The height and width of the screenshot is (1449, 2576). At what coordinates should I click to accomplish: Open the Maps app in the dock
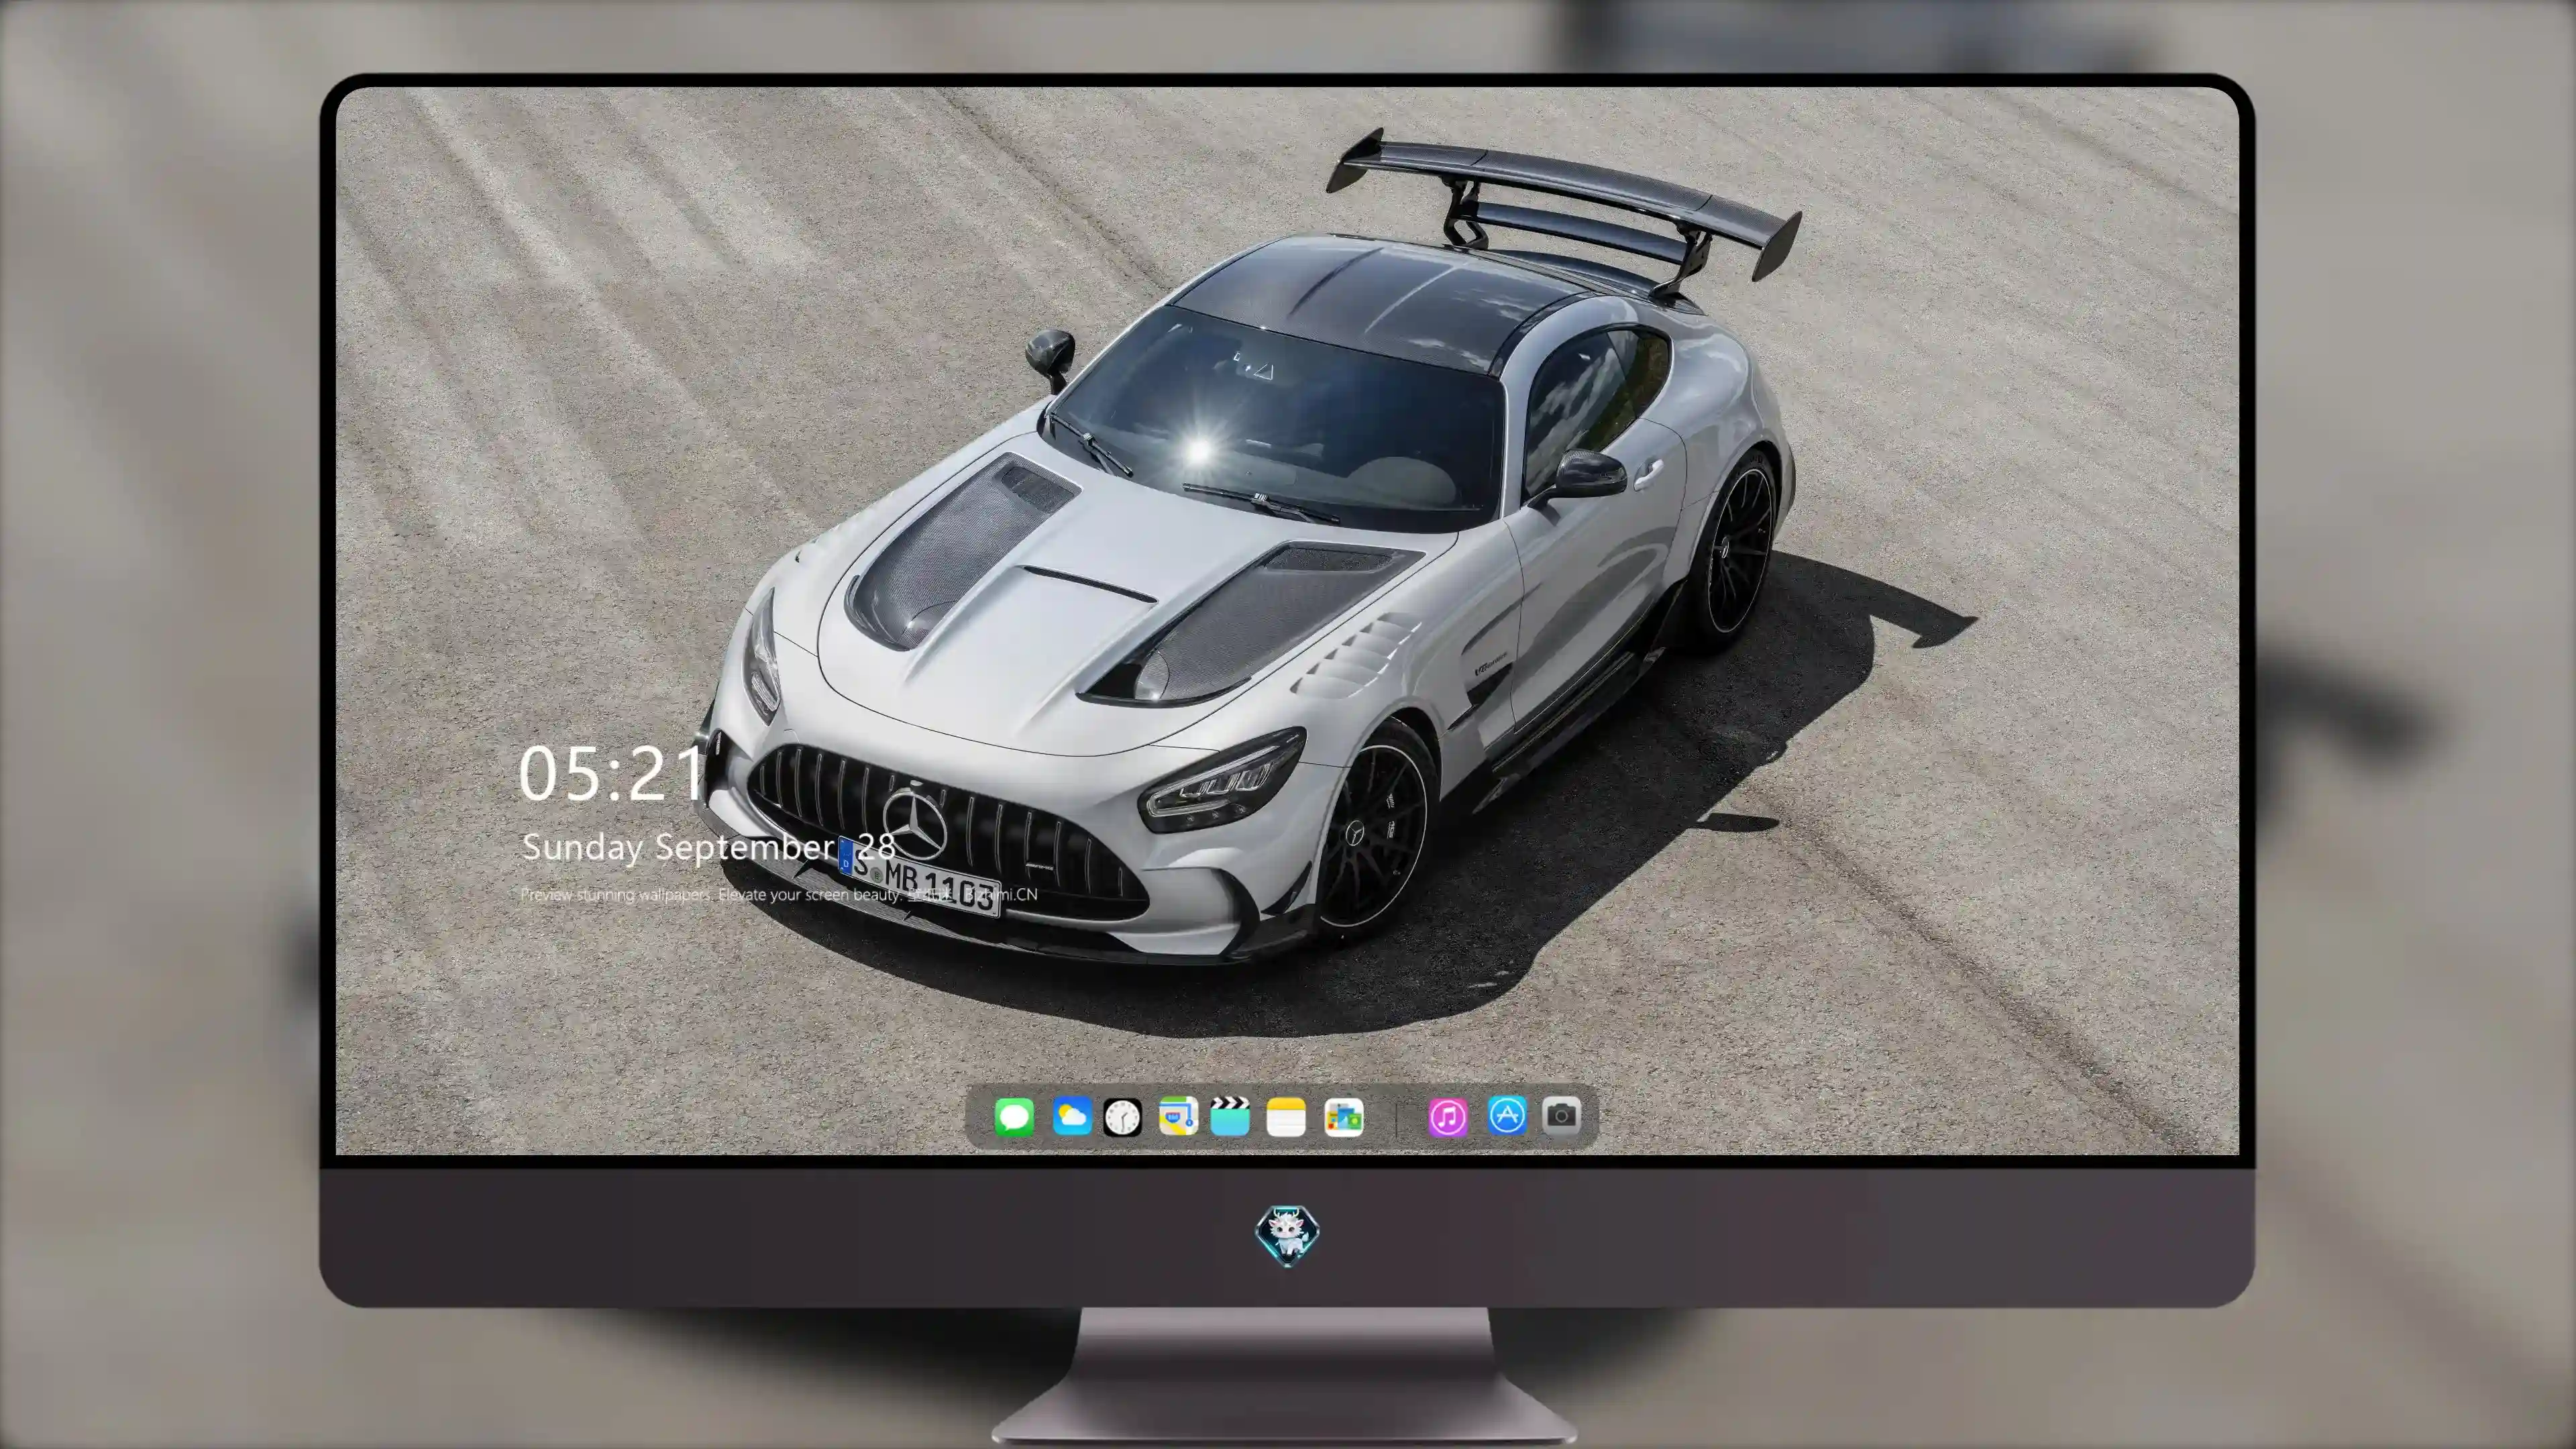coord(1178,1116)
